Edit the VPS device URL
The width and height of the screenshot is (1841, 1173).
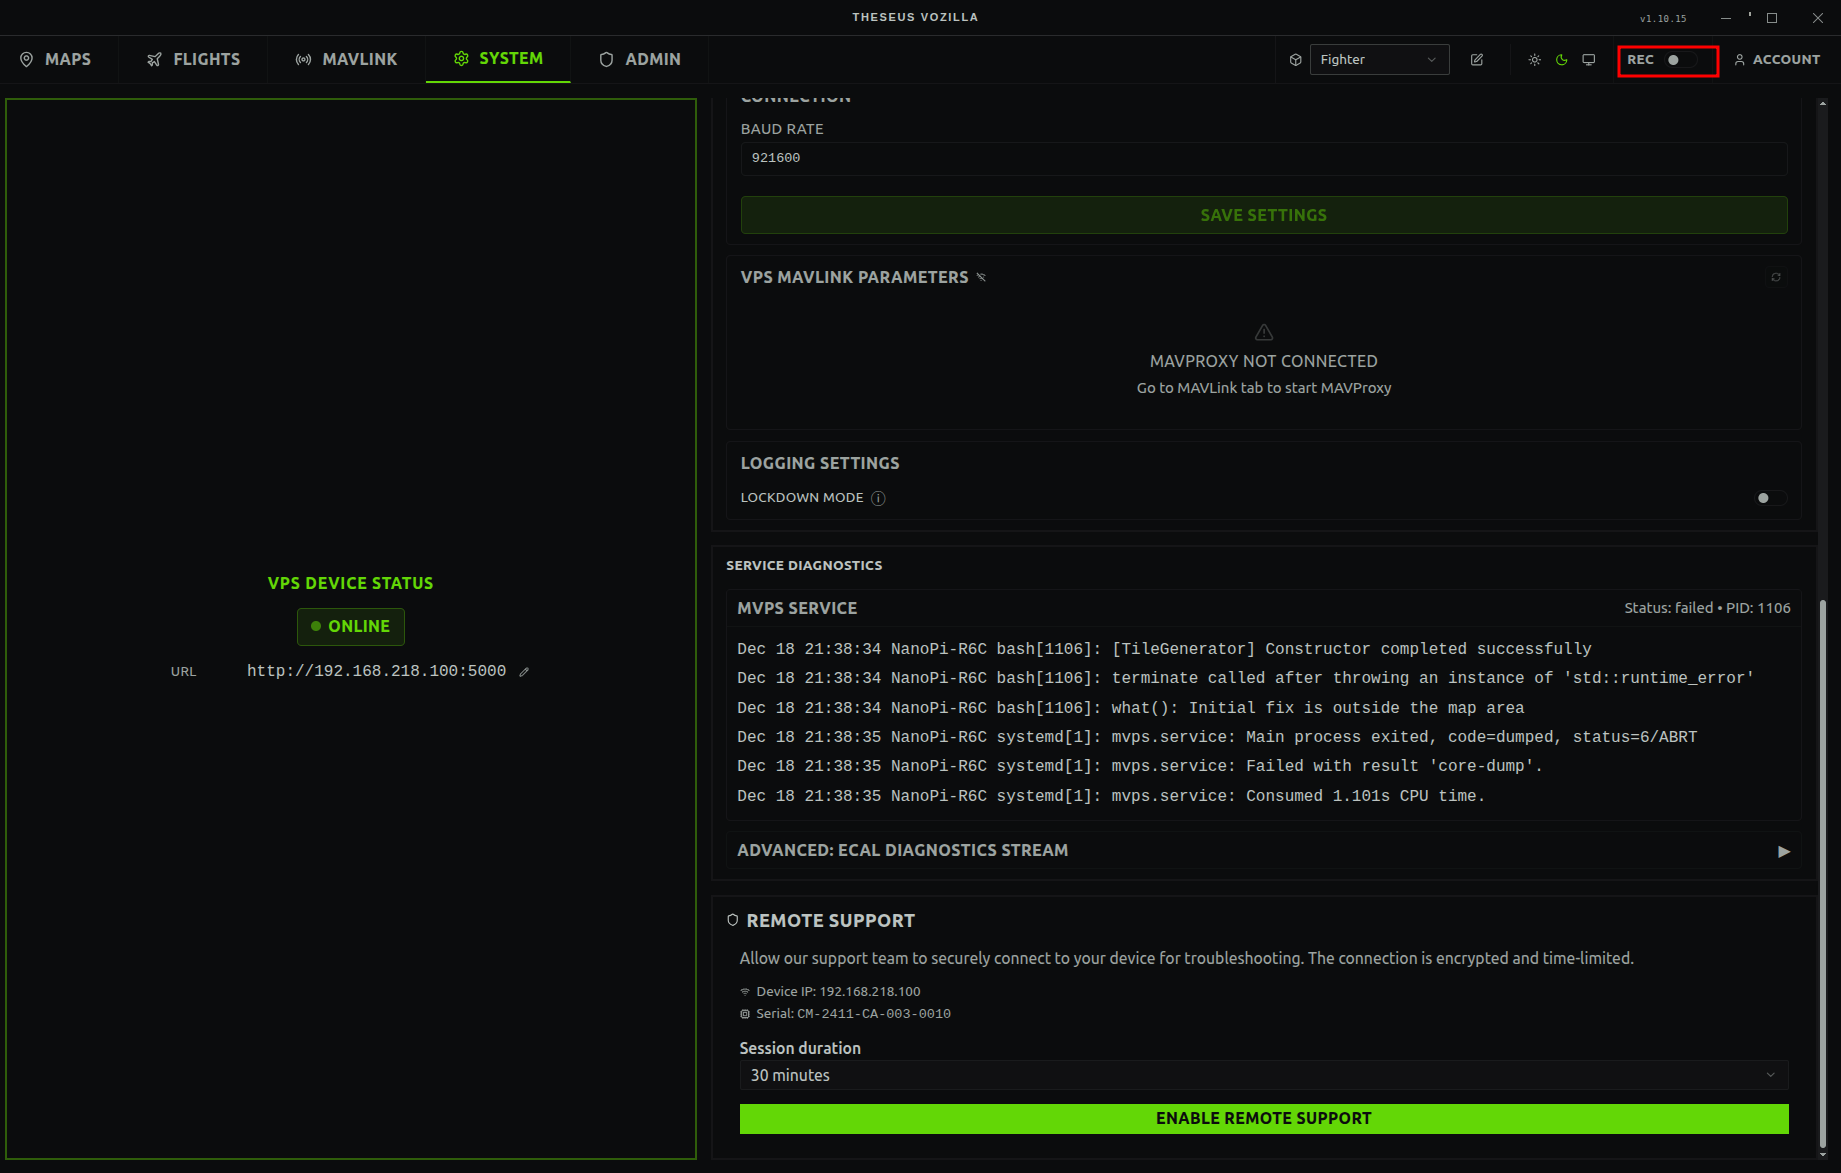click(524, 672)
